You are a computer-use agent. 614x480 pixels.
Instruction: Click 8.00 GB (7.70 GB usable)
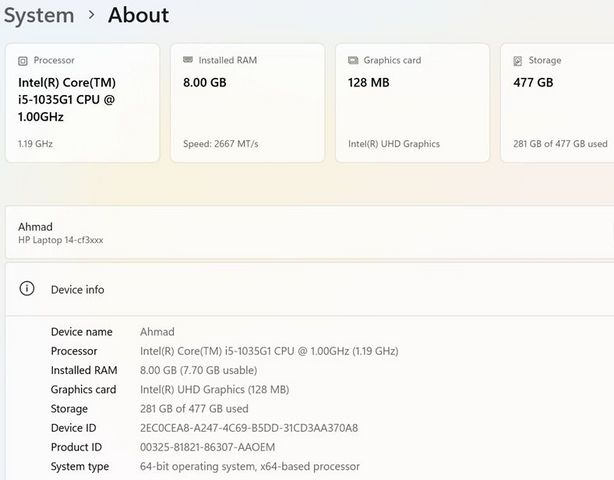(199, 370)
